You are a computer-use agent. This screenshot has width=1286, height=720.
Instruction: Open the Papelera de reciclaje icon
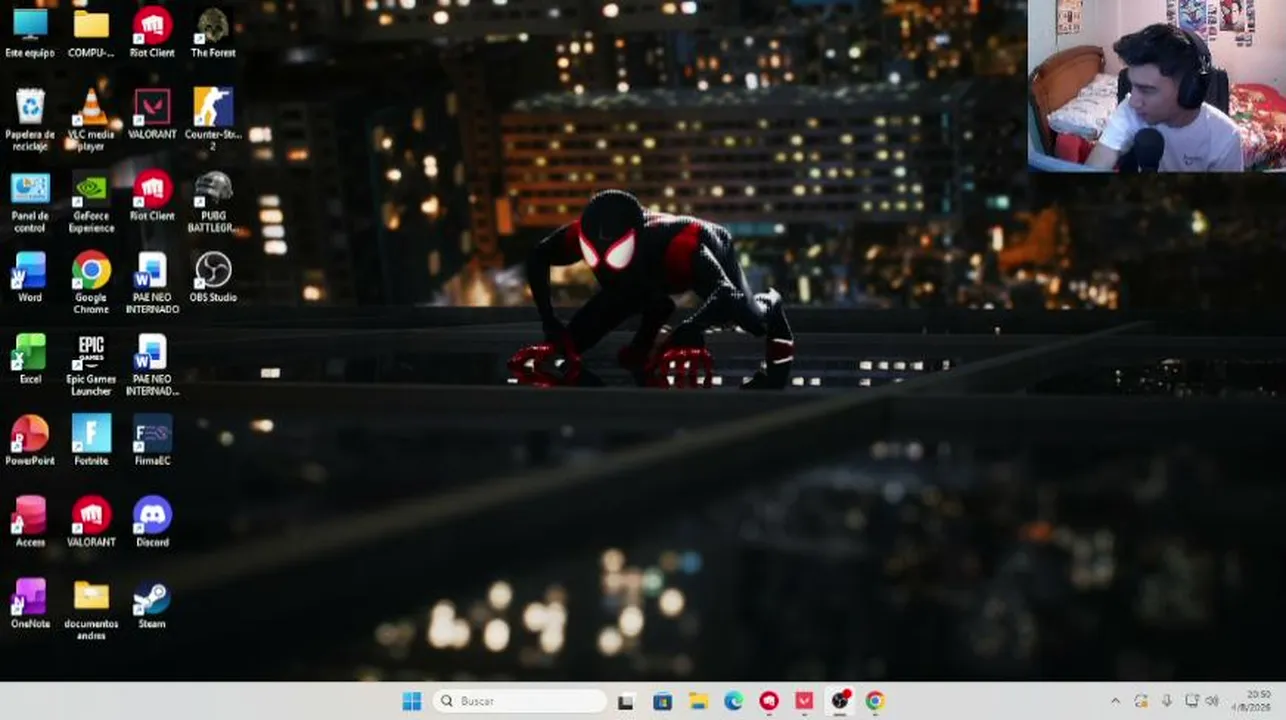(30, 119)
